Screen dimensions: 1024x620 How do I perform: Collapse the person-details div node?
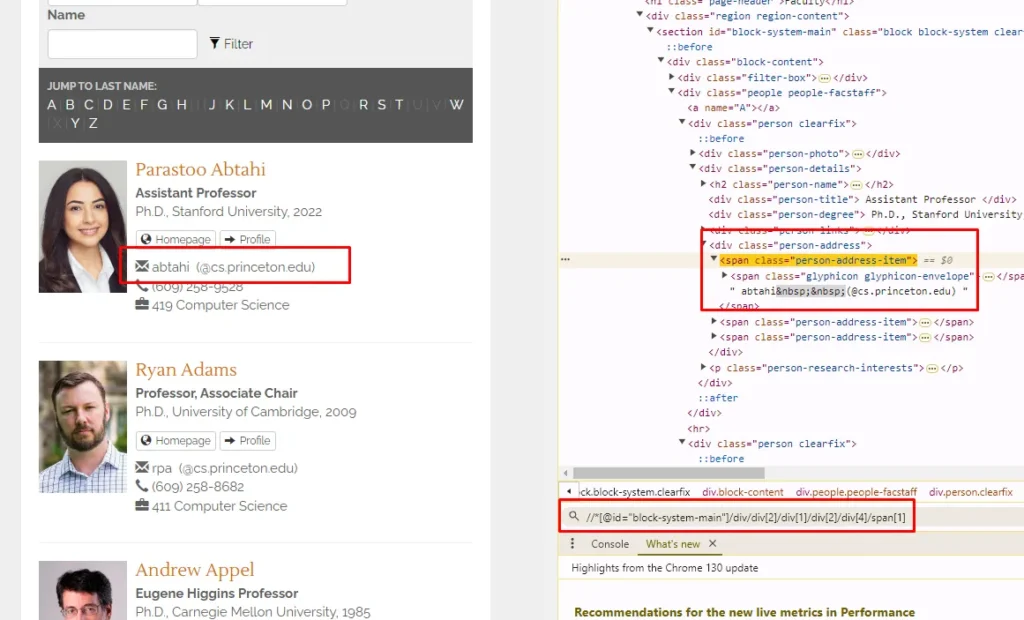tap(693, 169)
